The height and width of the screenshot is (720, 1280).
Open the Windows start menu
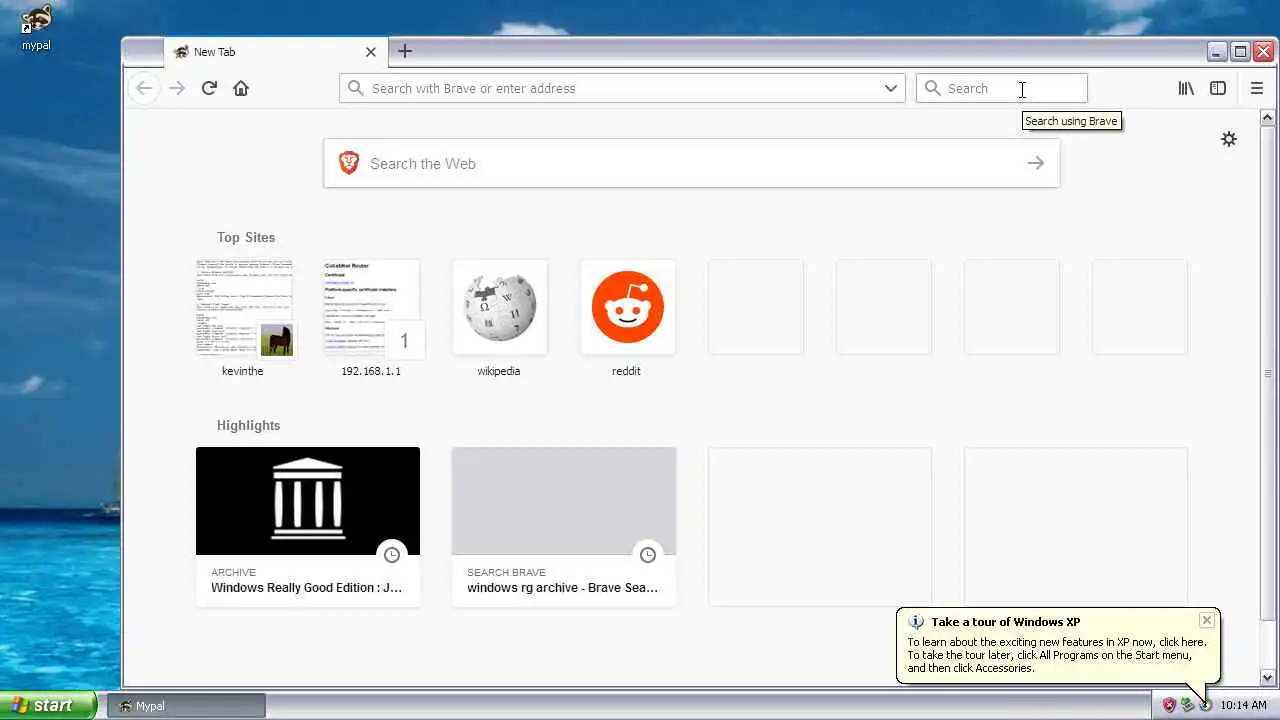[48, 705]
